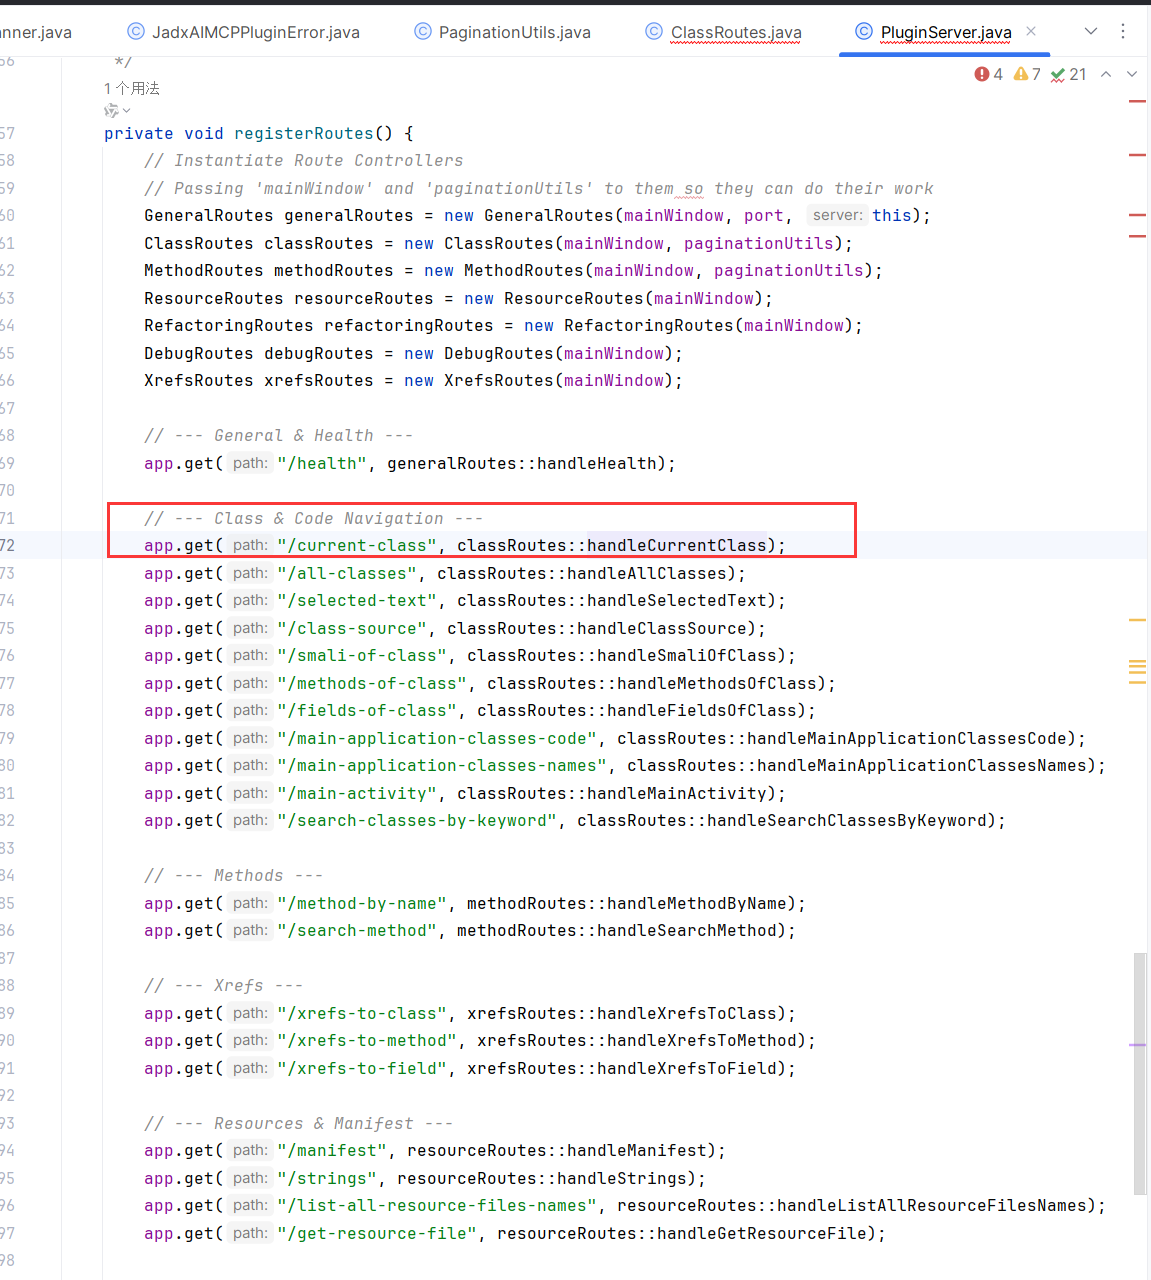Expand the hidden tabs dropdown chevron

click(1091, 32)
